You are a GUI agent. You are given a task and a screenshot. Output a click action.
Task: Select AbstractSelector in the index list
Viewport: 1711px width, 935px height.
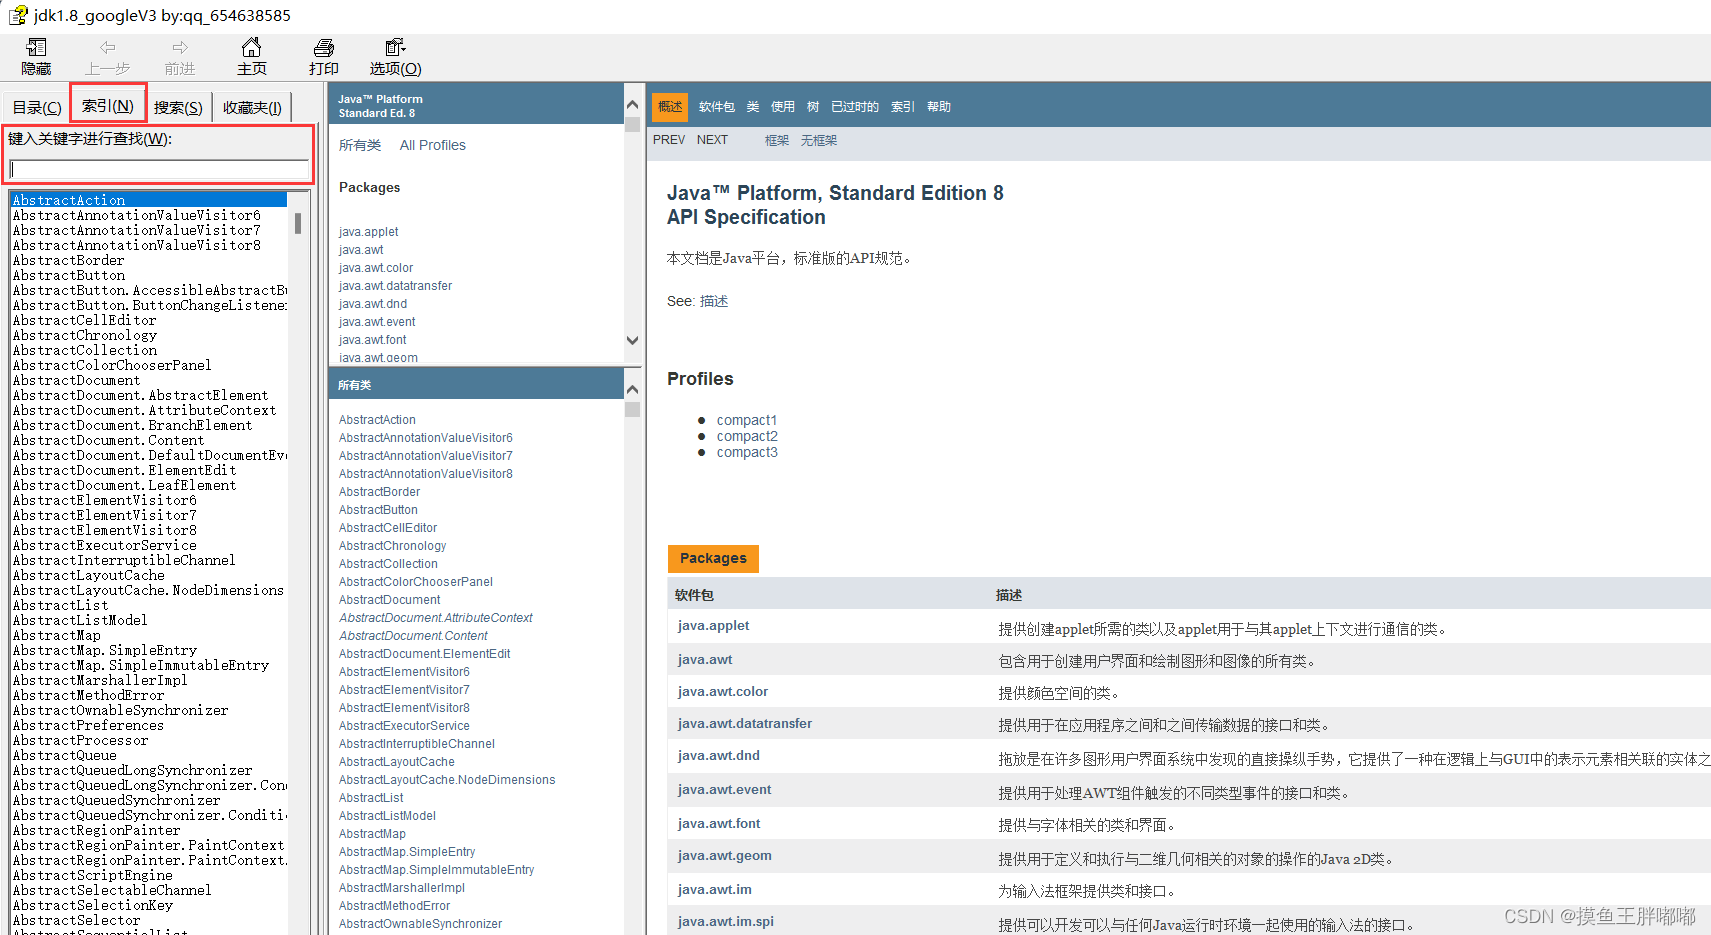[77, 920]
